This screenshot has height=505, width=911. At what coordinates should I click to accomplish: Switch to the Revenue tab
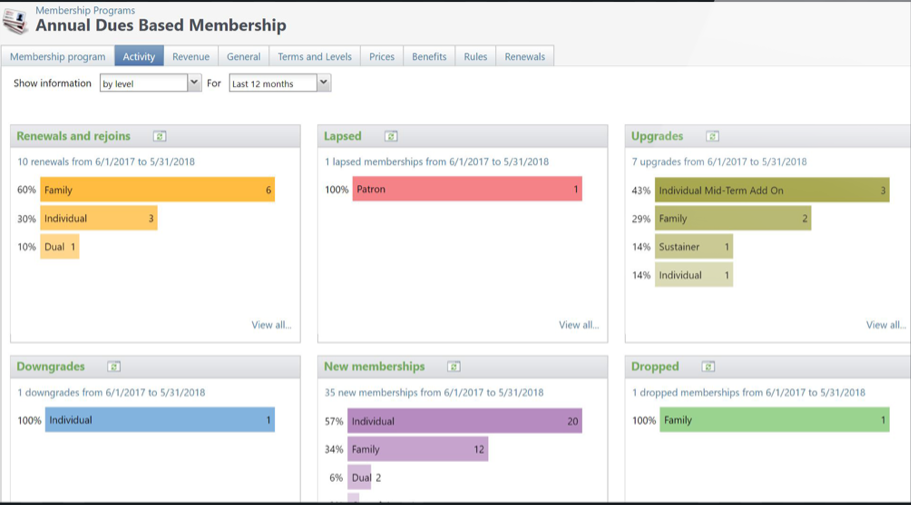coord(191,57)
